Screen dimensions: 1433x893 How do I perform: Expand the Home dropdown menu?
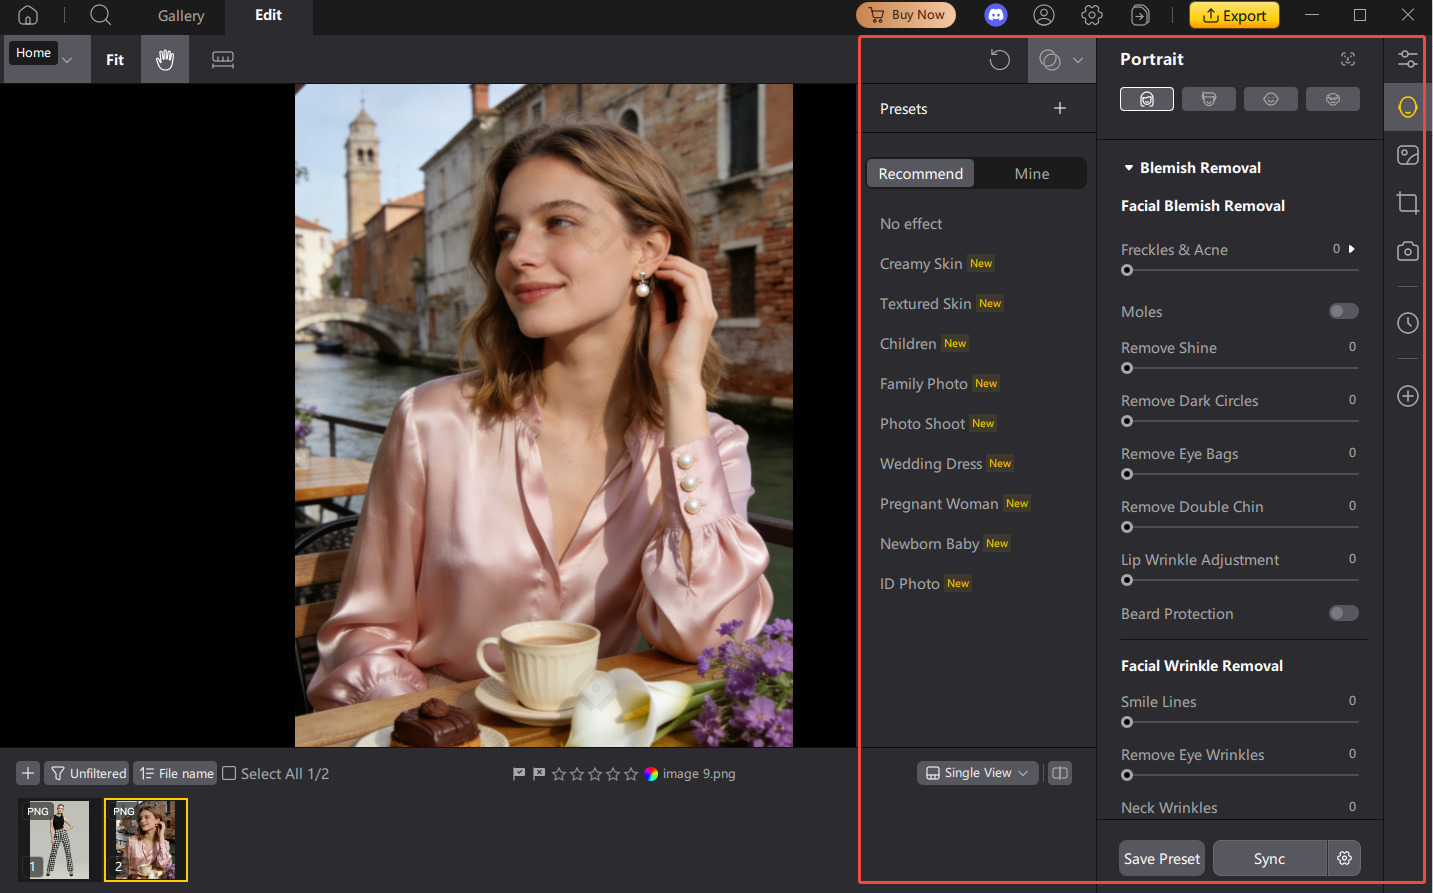click(x=67, y=60)
